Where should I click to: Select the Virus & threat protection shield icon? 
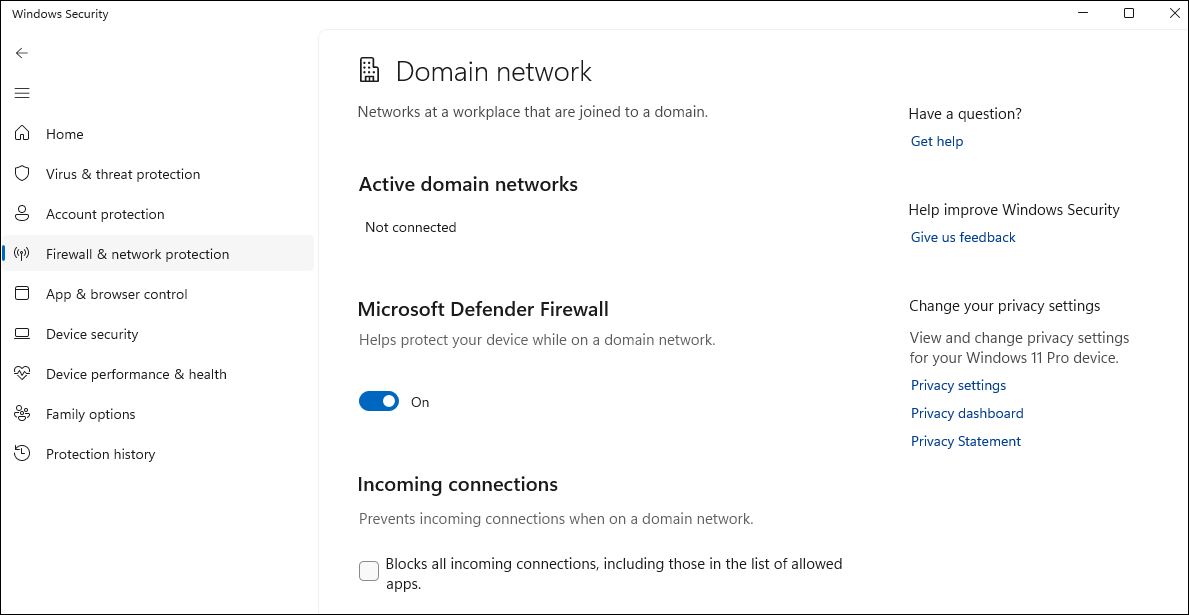point(22,173)
